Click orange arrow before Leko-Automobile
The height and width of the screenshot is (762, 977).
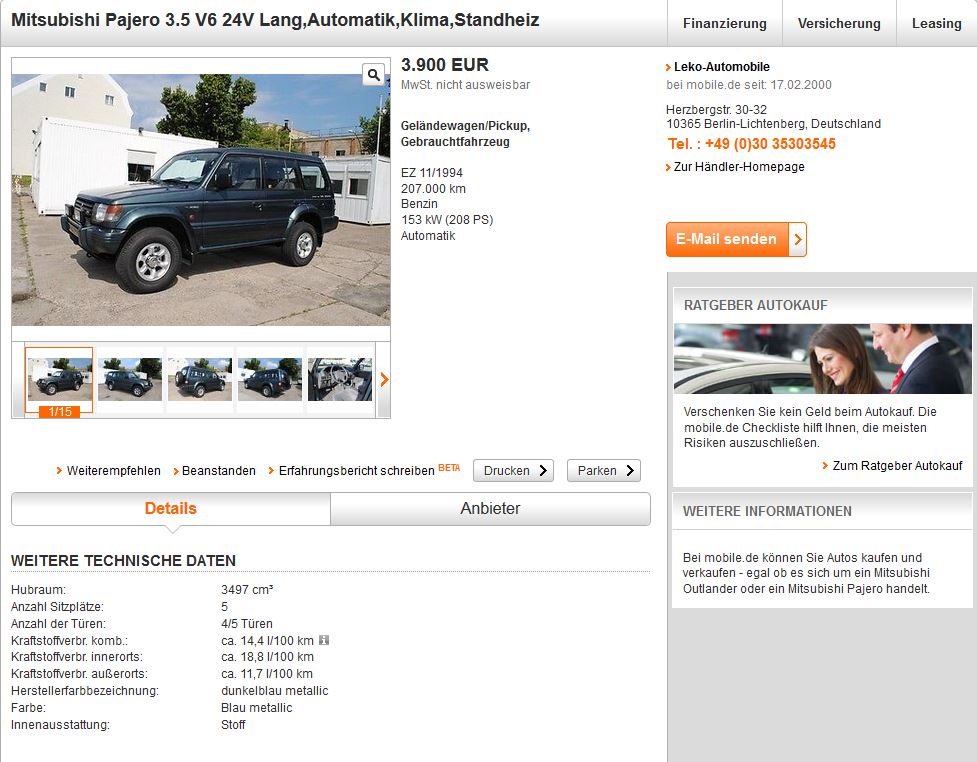coord(669,67)
